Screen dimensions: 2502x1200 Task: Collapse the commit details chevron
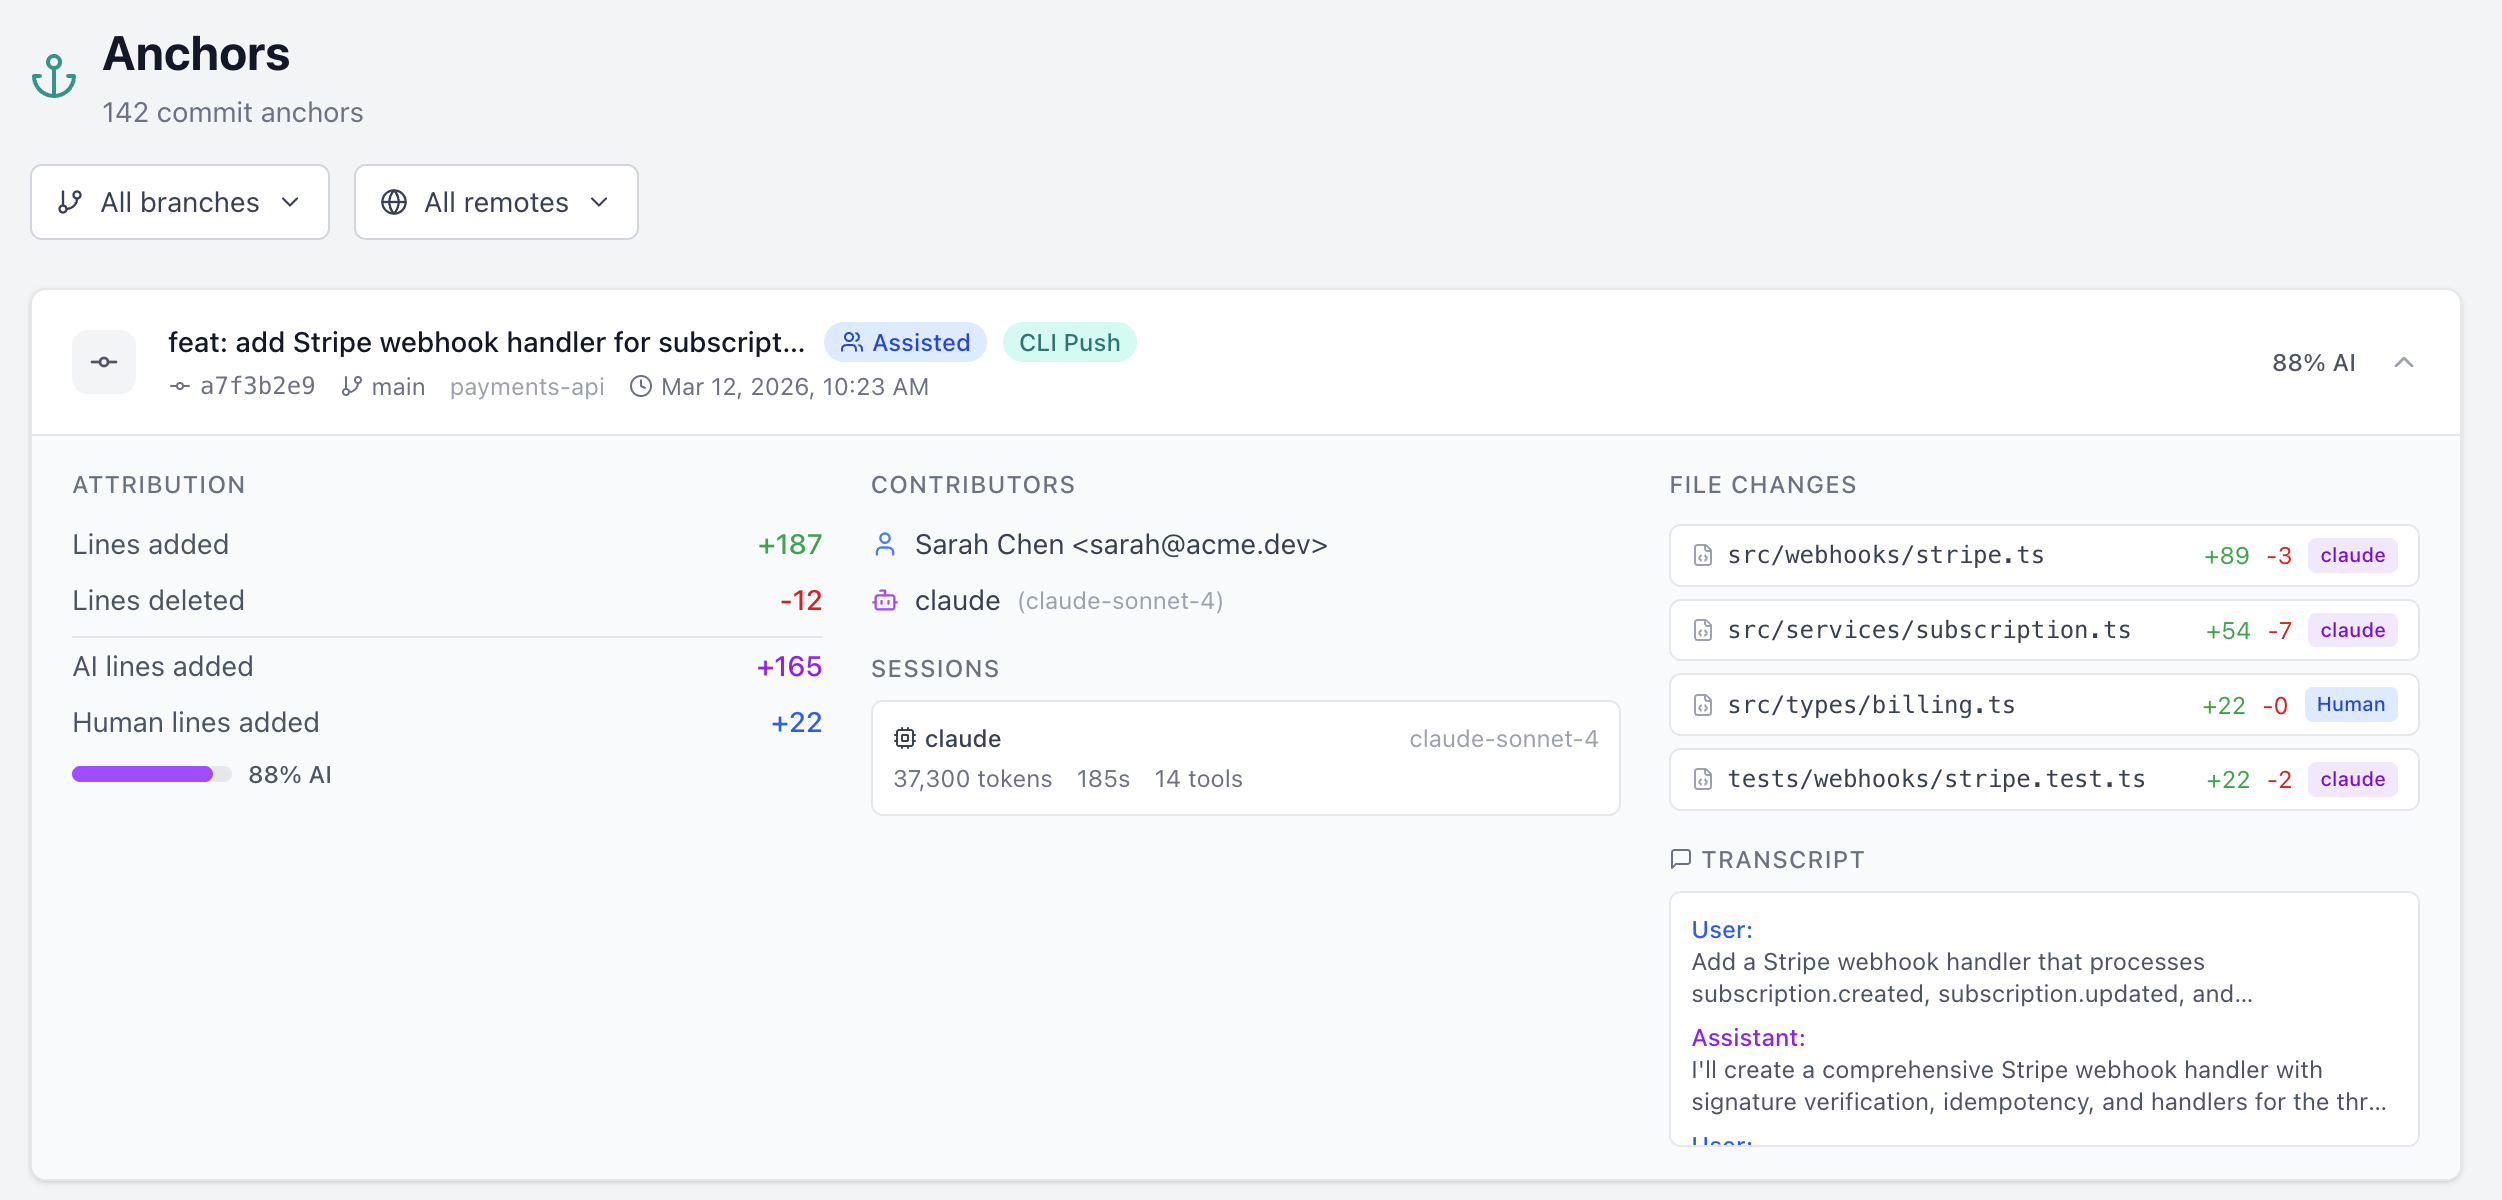pyautogui.click(x=2404, y=362)
